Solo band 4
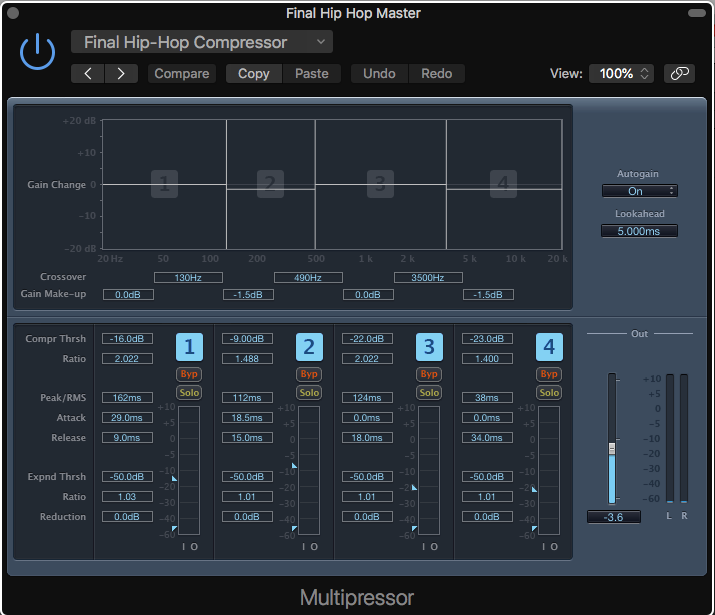The width and height of the screenshot is (715, 615). [548, 393]
